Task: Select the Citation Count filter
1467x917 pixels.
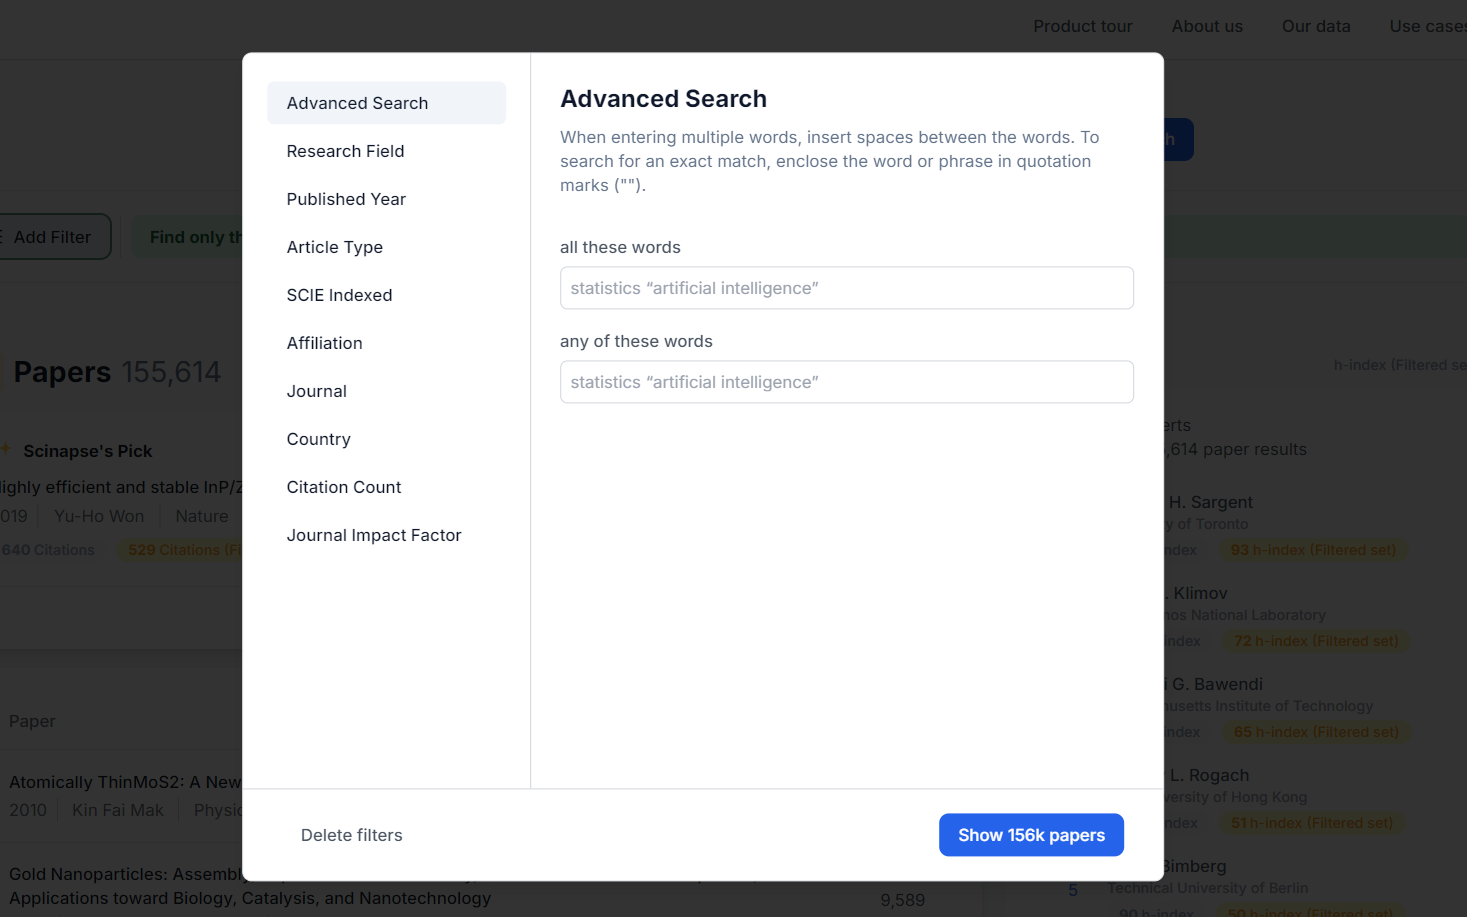Action: (x=343, y=487)
